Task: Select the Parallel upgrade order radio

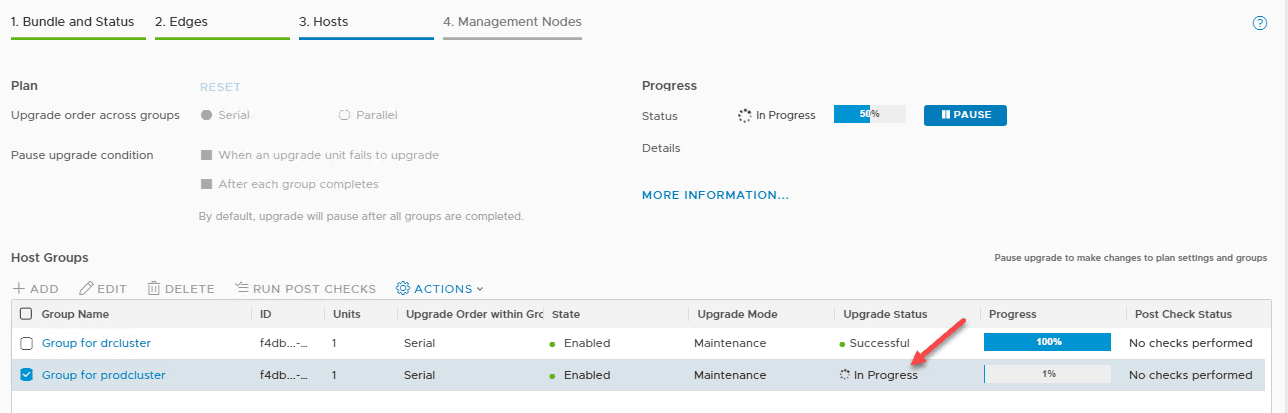Action: coord(345,115)
